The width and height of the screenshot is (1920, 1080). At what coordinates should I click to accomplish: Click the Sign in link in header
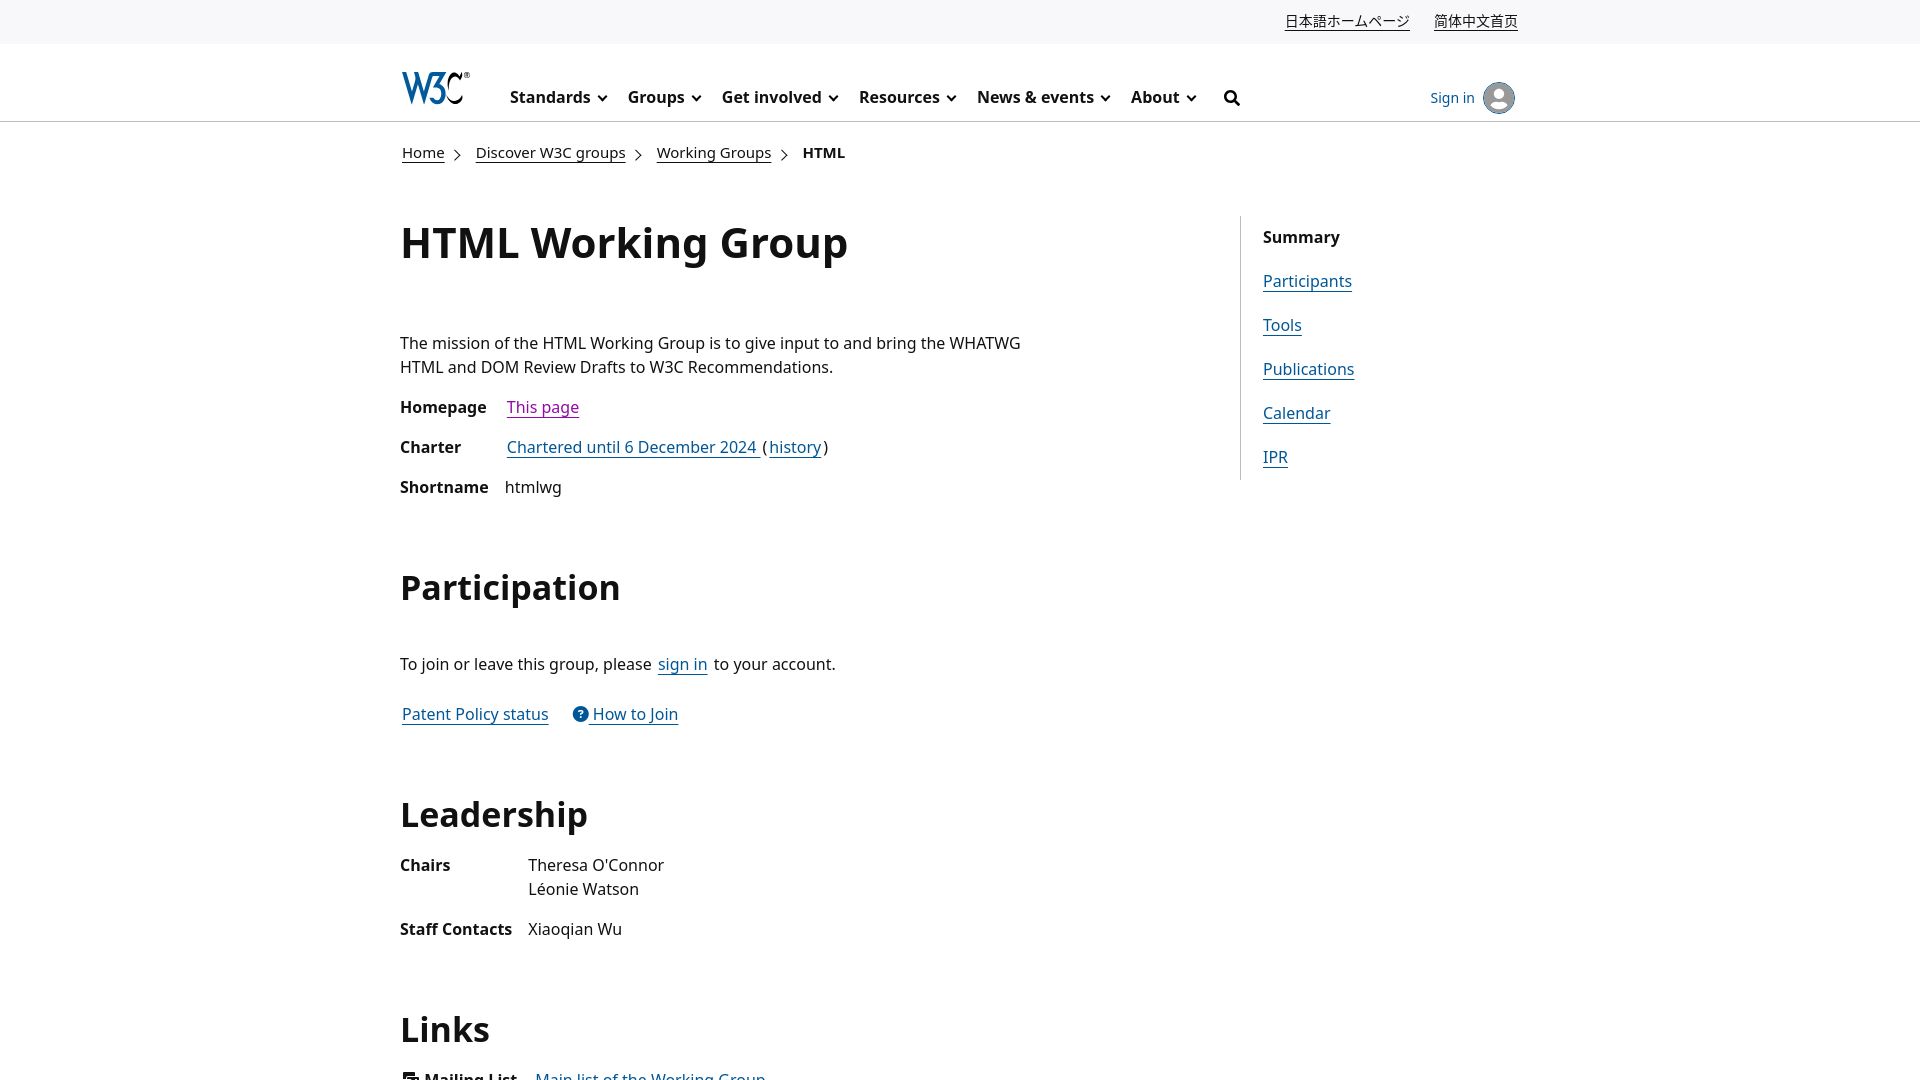click(x=1452, y=98)
